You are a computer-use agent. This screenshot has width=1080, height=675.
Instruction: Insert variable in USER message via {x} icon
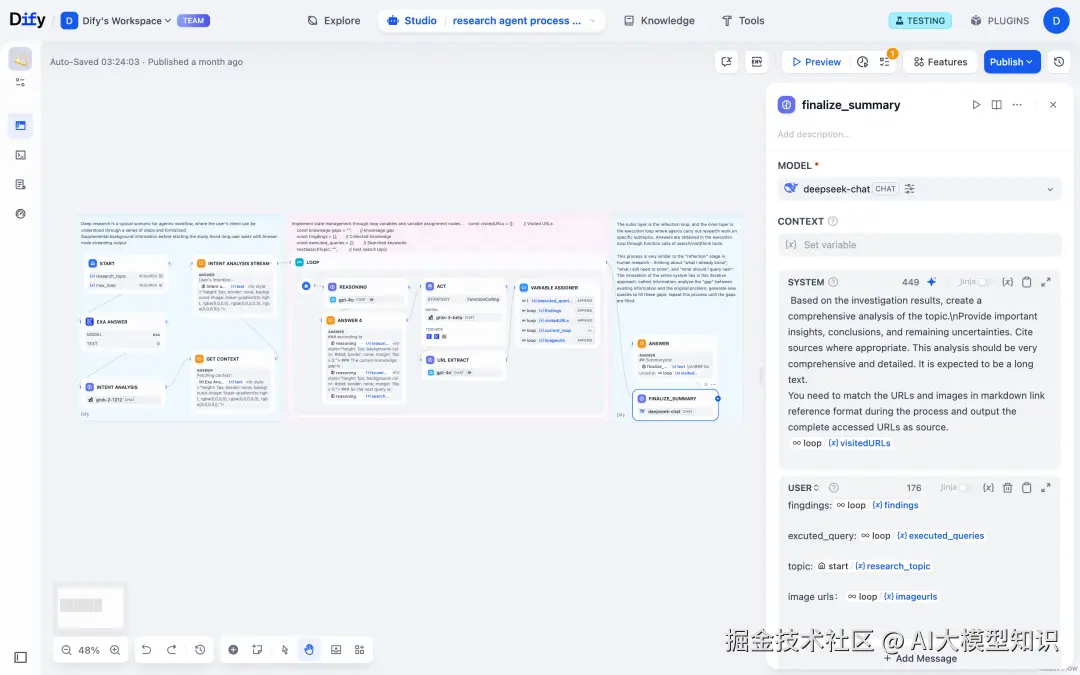click(x=988, y=488)
